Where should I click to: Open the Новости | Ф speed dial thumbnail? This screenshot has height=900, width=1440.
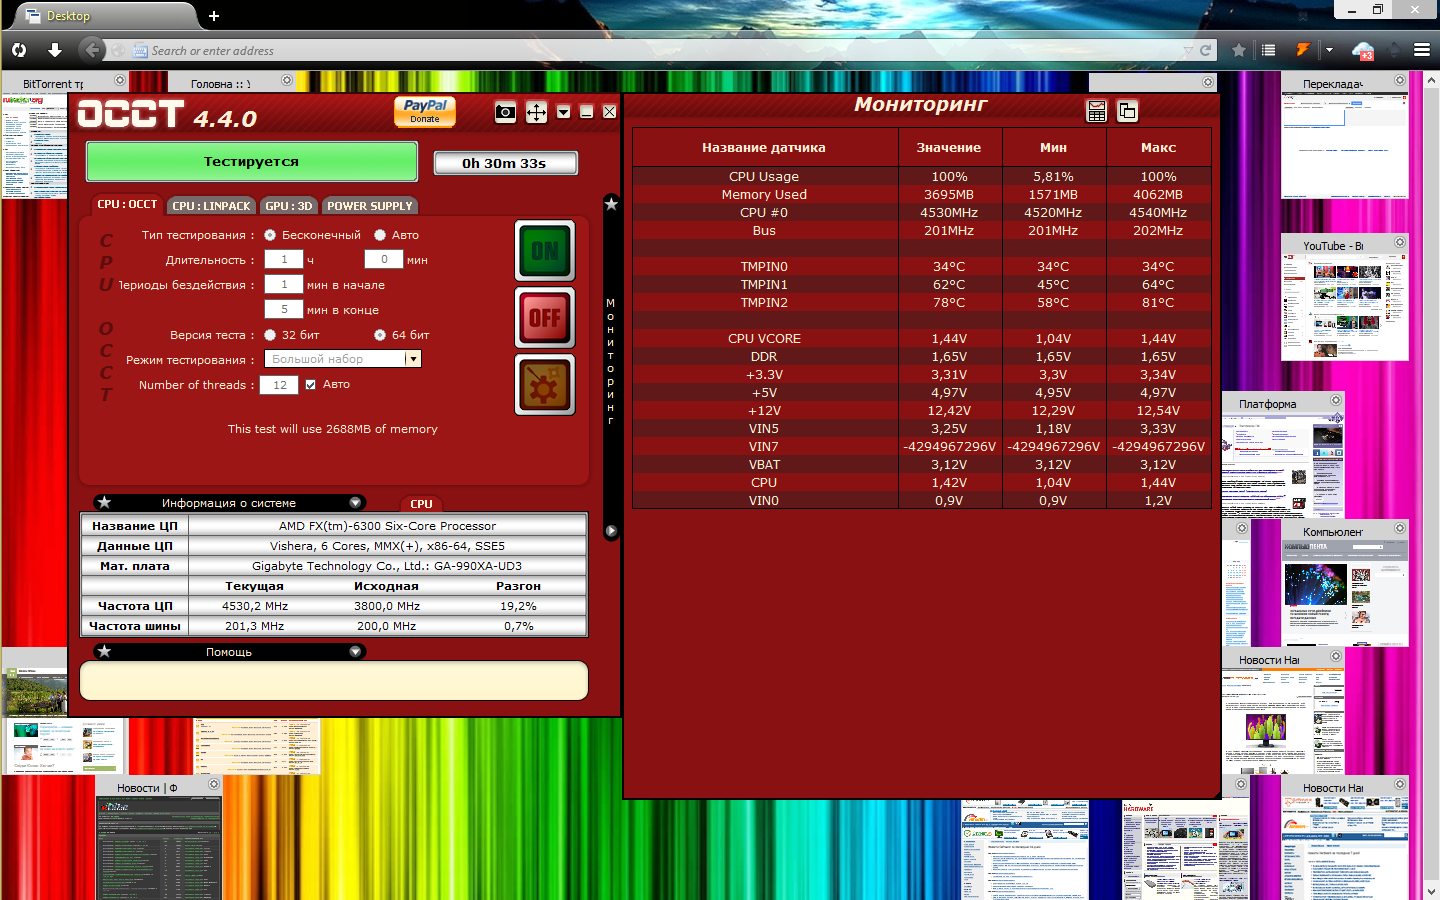pyautogui.click(x=160, y=848)
